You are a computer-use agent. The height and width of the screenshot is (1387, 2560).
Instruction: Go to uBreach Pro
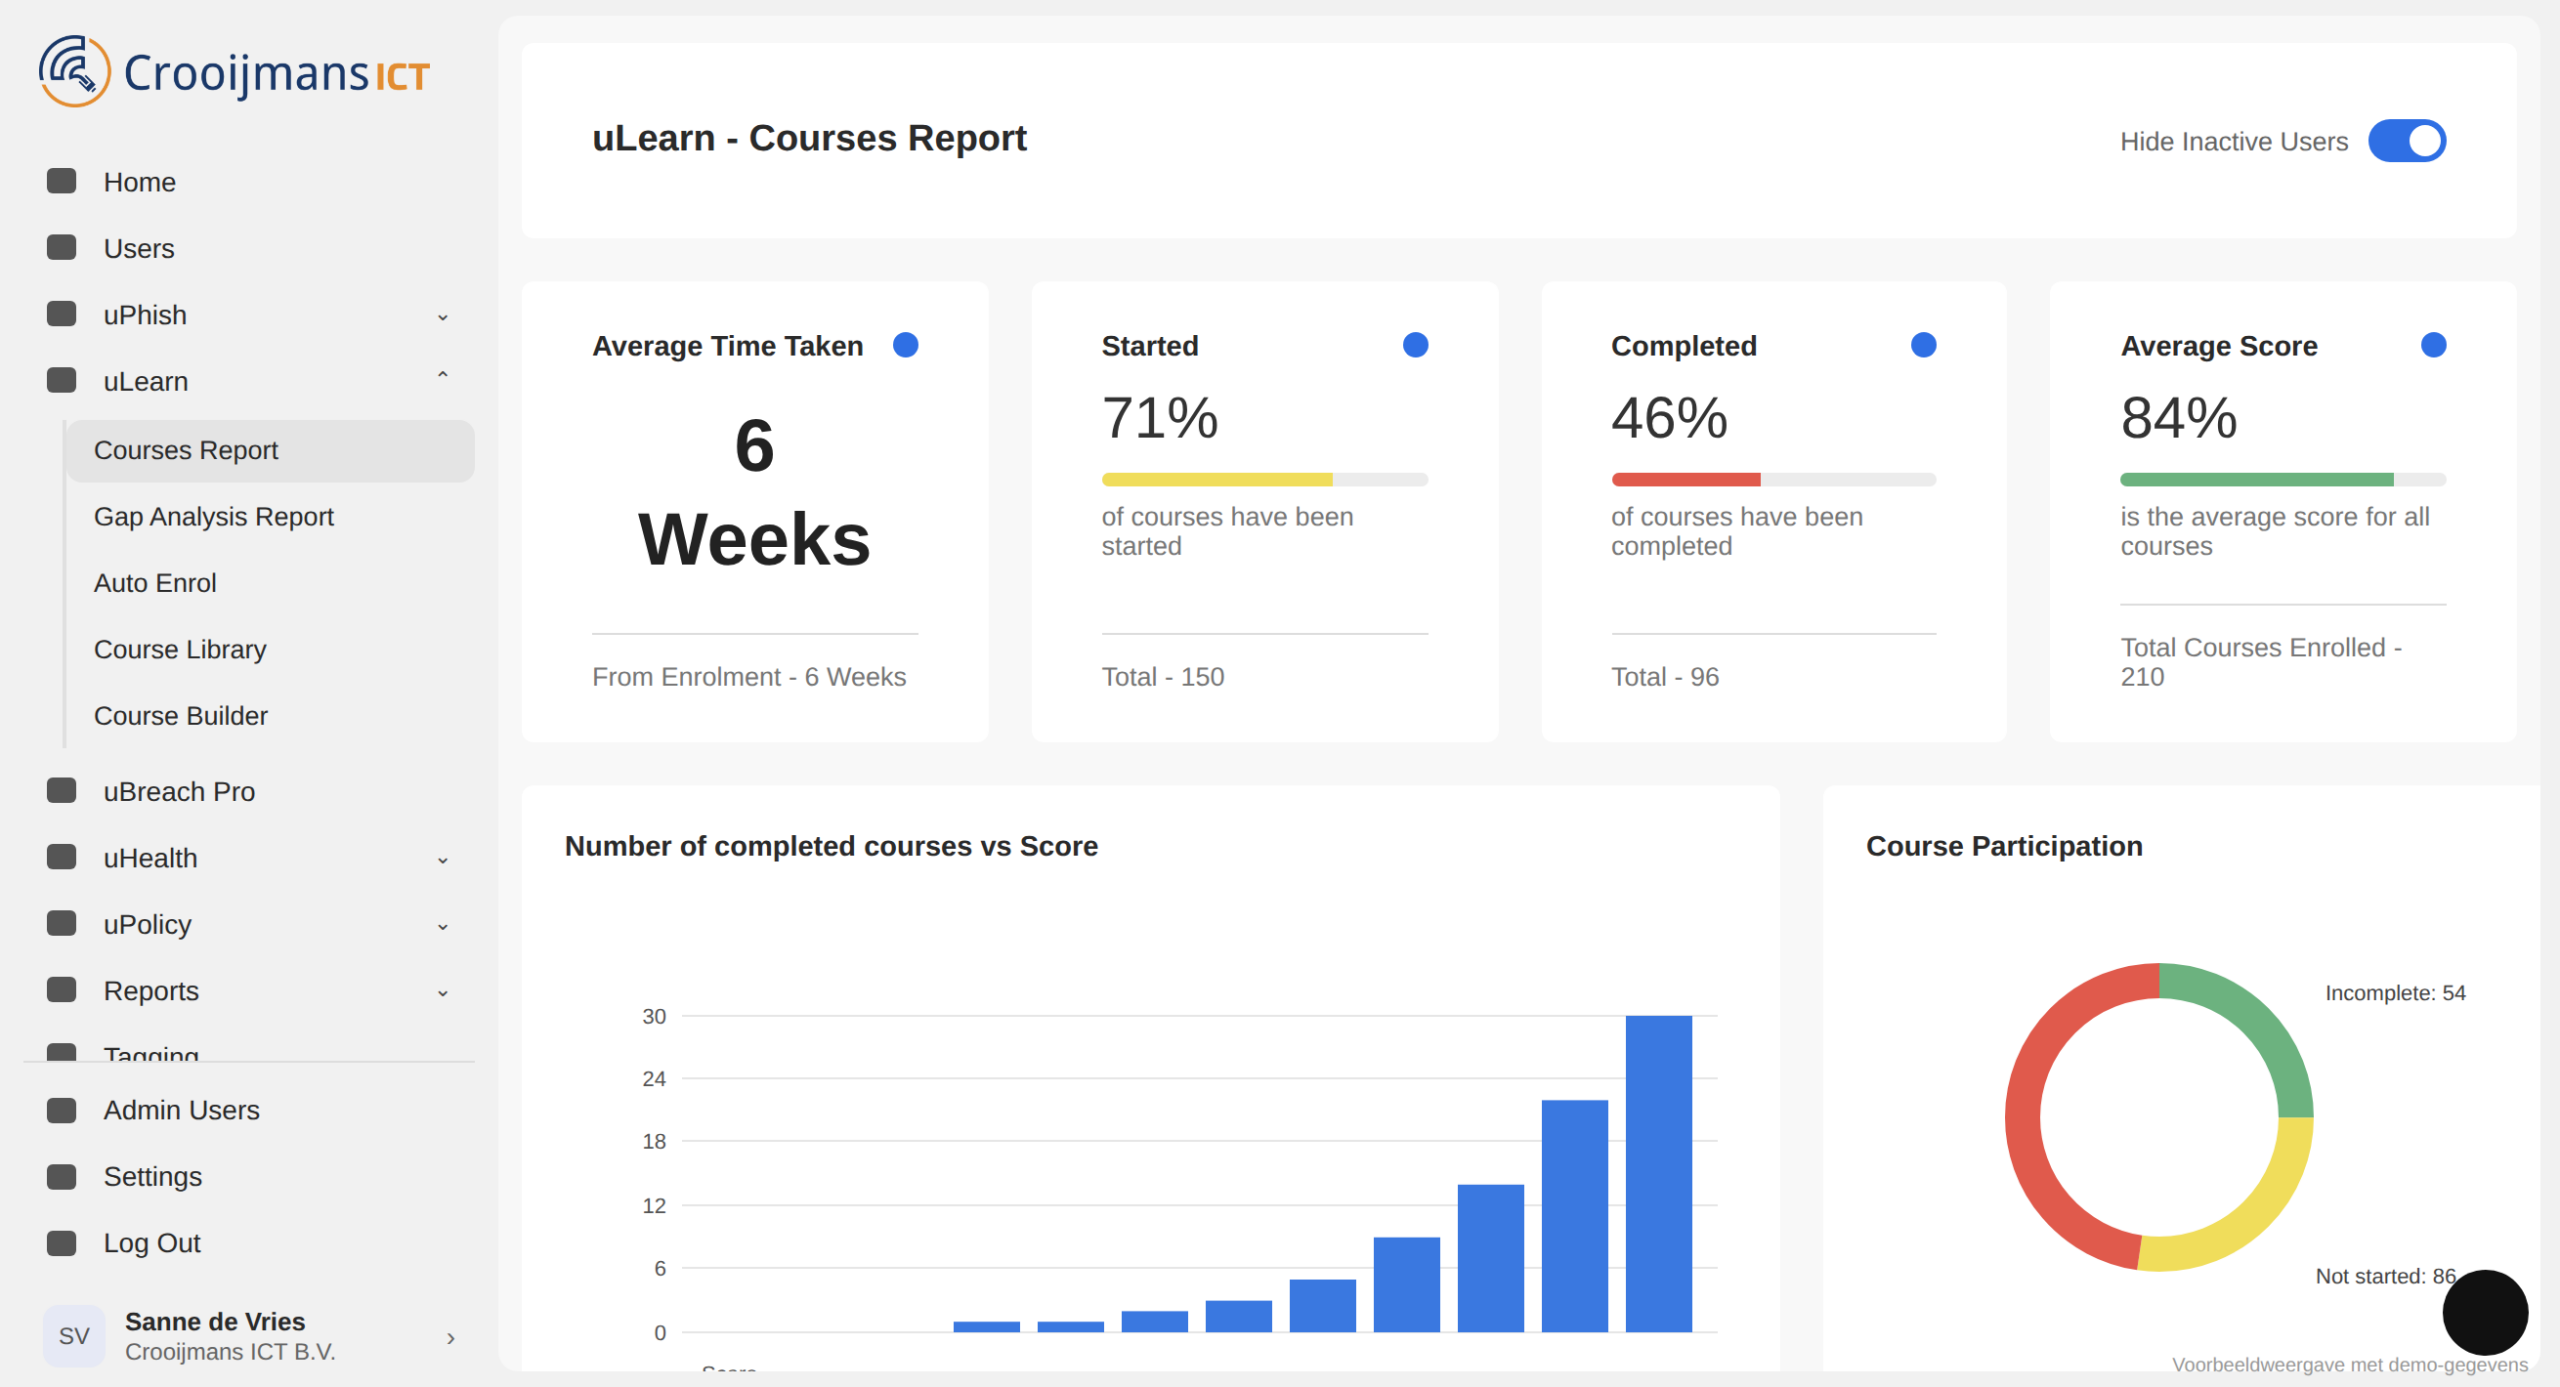pyautogui.click(x=248, y=791)
